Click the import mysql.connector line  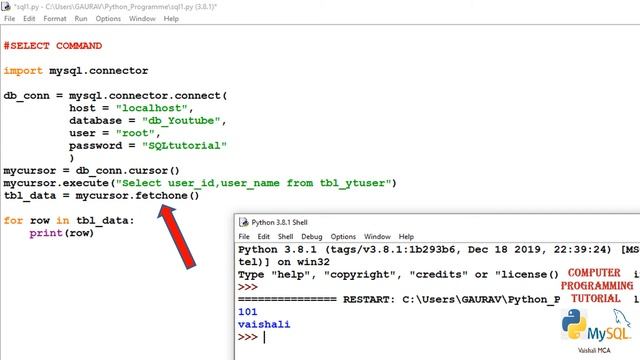click(x=76, y=71)
